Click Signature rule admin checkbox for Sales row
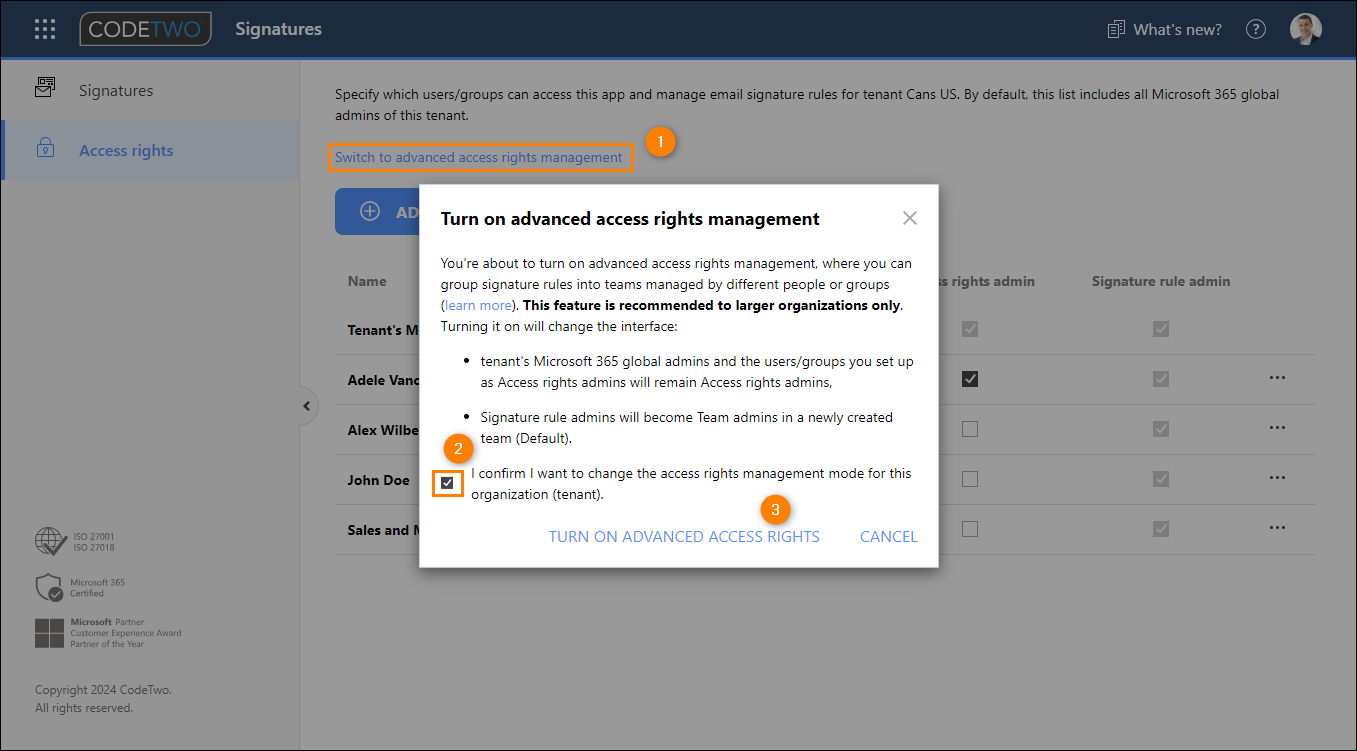1357x751 pixels. [x=1161, y=529]
